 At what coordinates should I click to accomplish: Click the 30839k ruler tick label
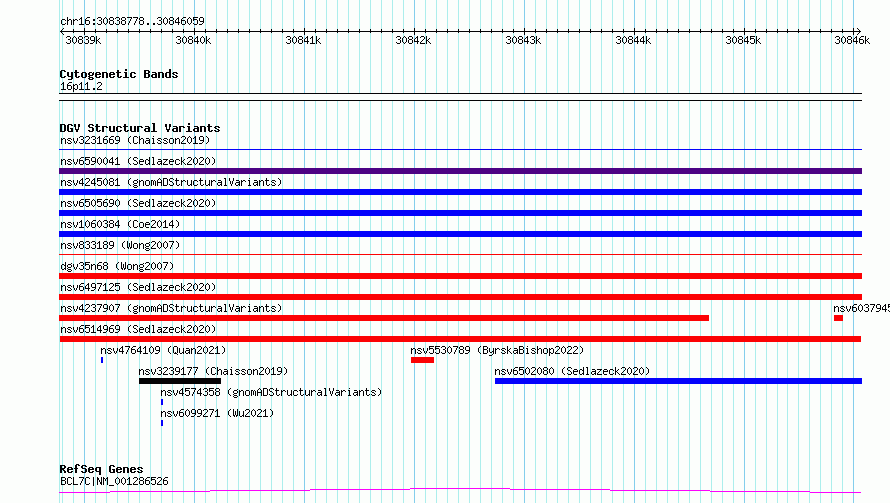coord(83,40)
